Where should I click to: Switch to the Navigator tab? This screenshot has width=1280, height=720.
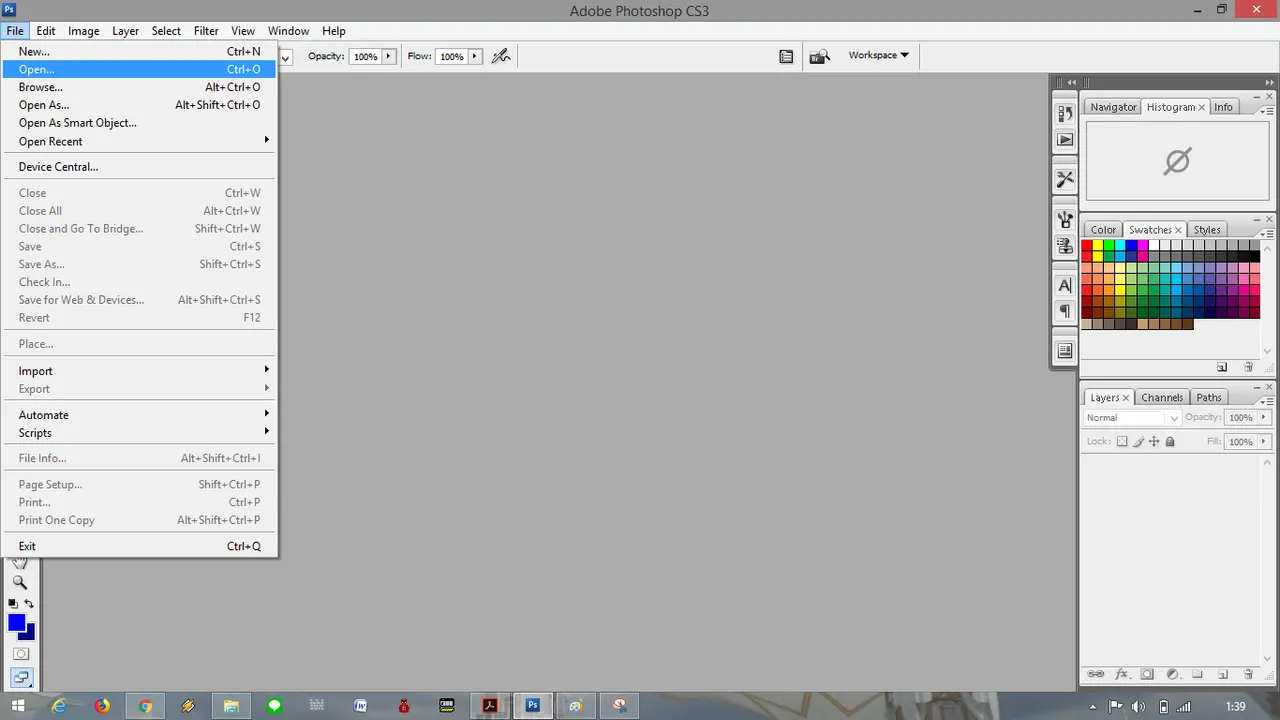click(1113, 107)
